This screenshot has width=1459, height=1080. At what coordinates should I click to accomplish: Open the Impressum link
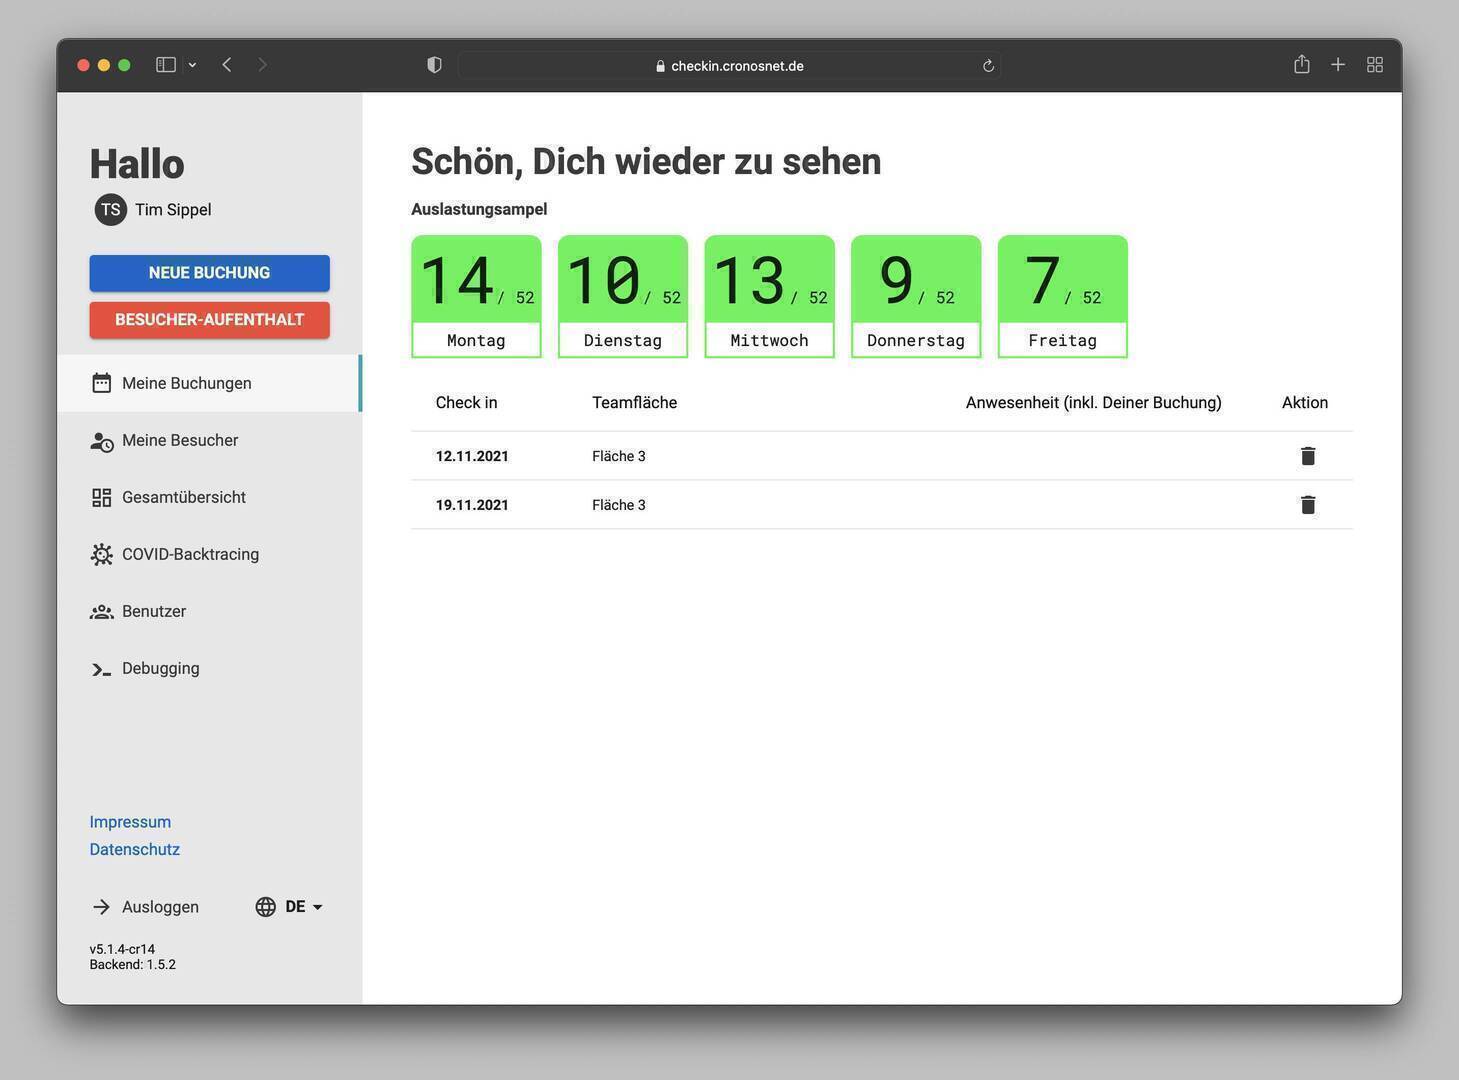click(x=130, y=822)
